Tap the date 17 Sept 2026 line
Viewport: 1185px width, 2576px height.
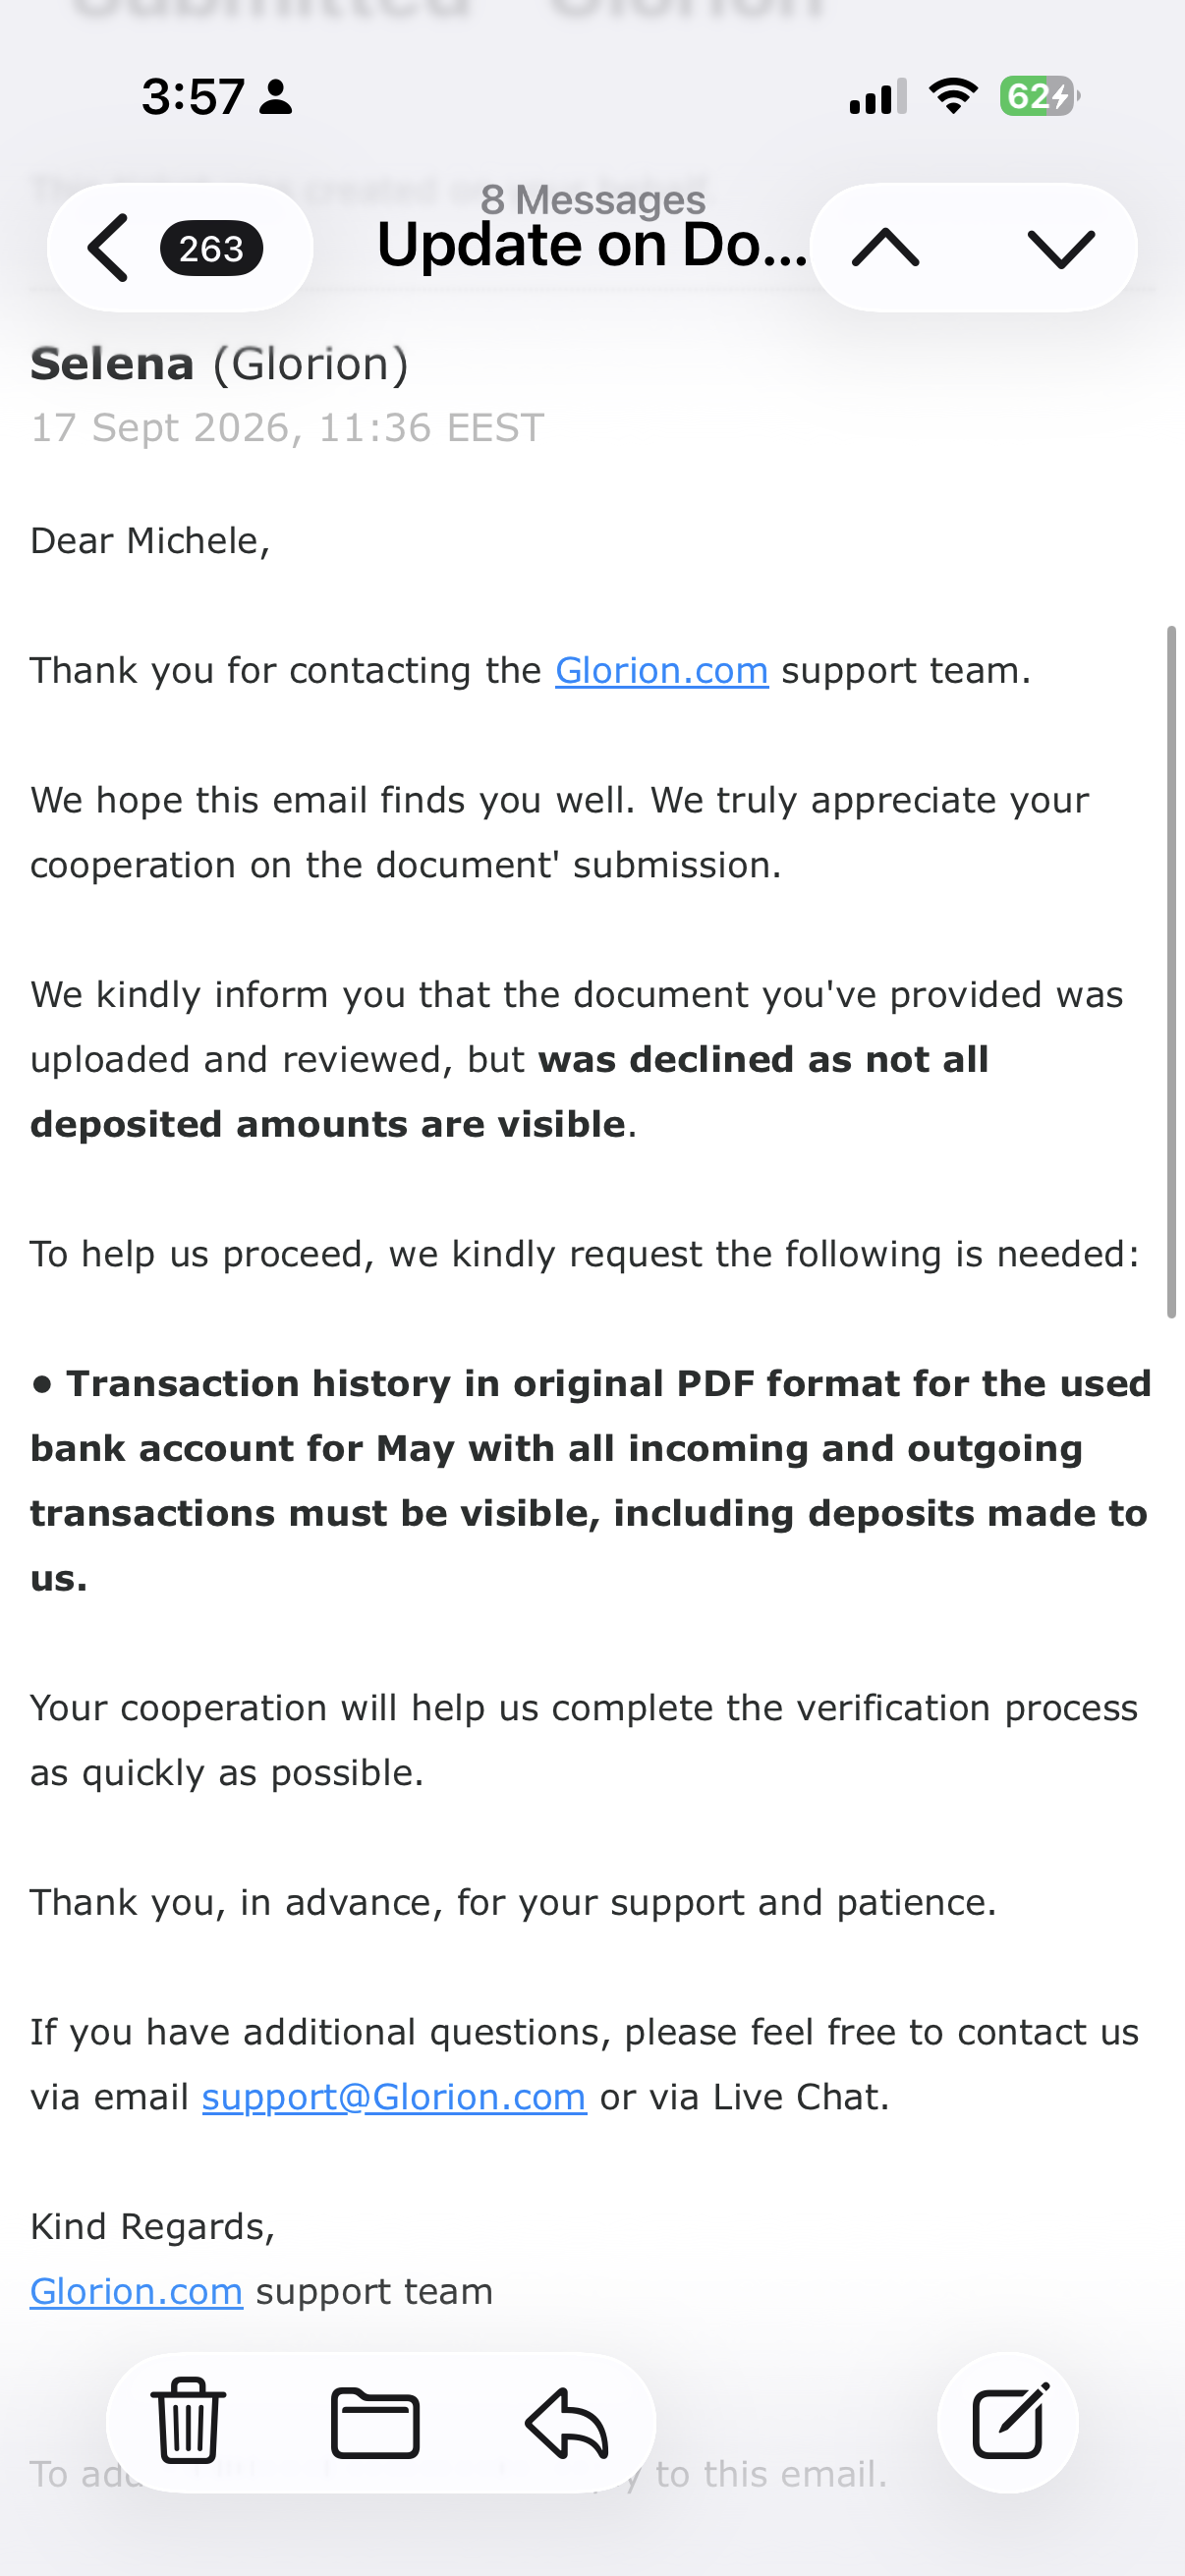(x=287, y=428)
